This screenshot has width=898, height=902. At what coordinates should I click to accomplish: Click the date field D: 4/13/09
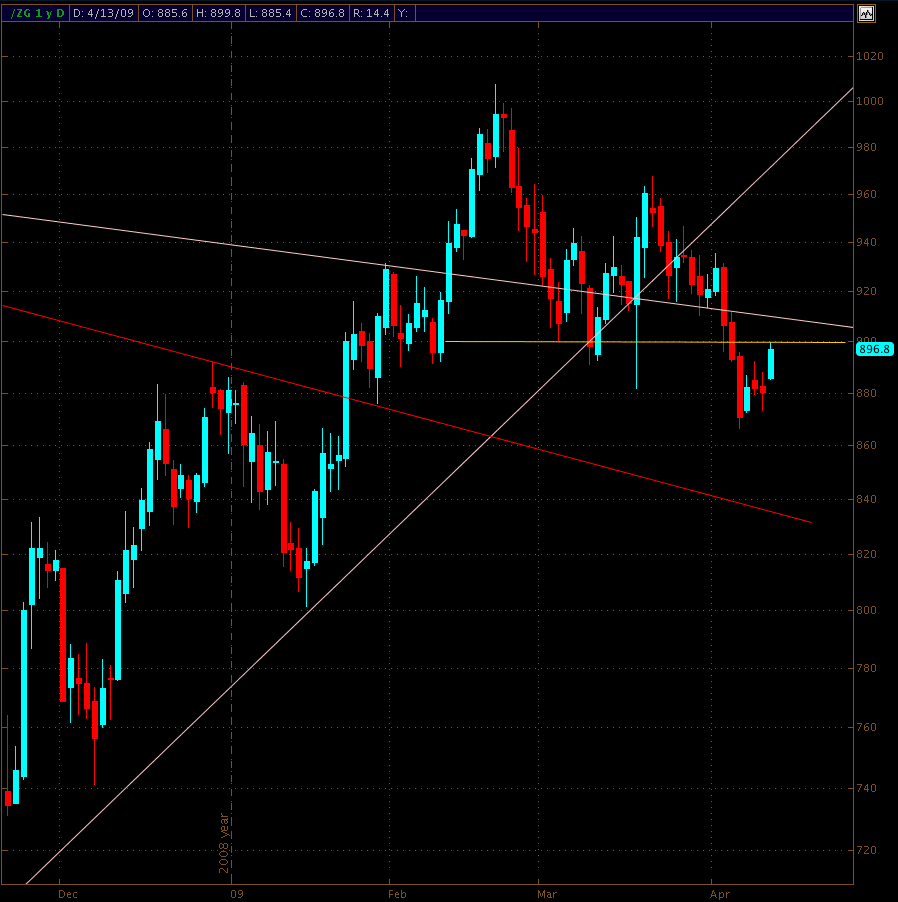click(x=105, y=13)
